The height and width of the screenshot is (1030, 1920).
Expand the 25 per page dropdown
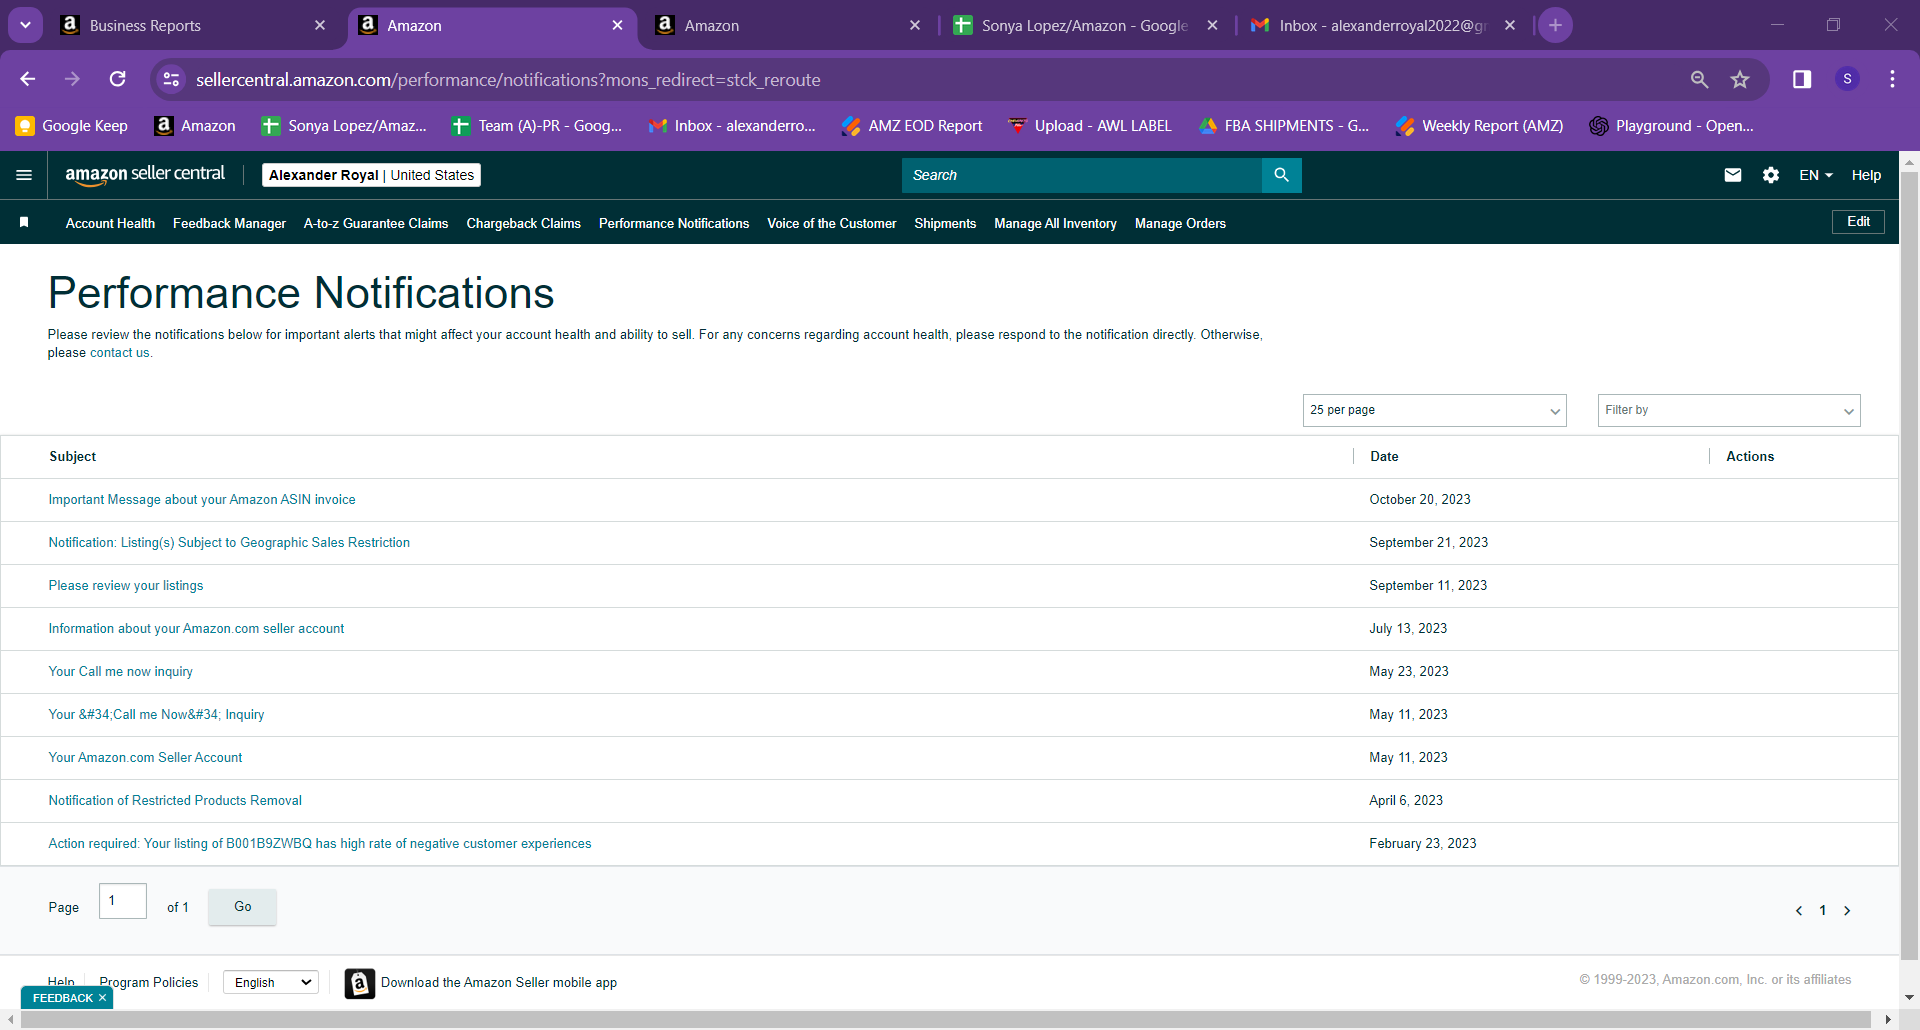1434,410
